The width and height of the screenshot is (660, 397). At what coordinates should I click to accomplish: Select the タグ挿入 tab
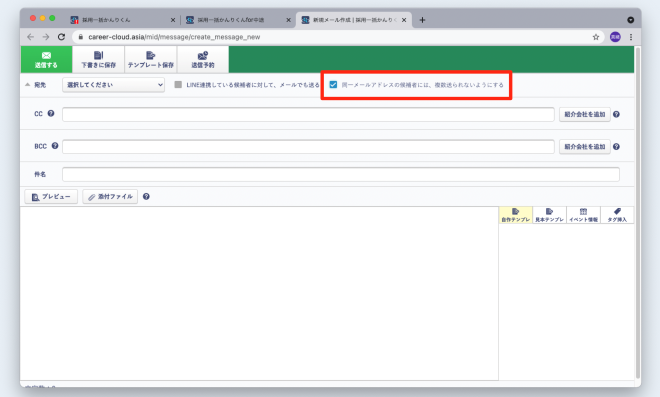[617, 215]
